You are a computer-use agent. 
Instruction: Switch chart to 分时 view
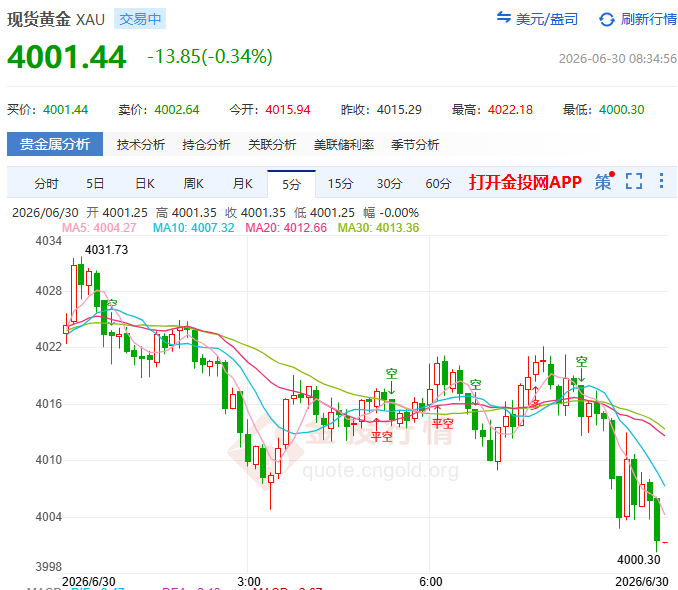click(x=46, y=184)
